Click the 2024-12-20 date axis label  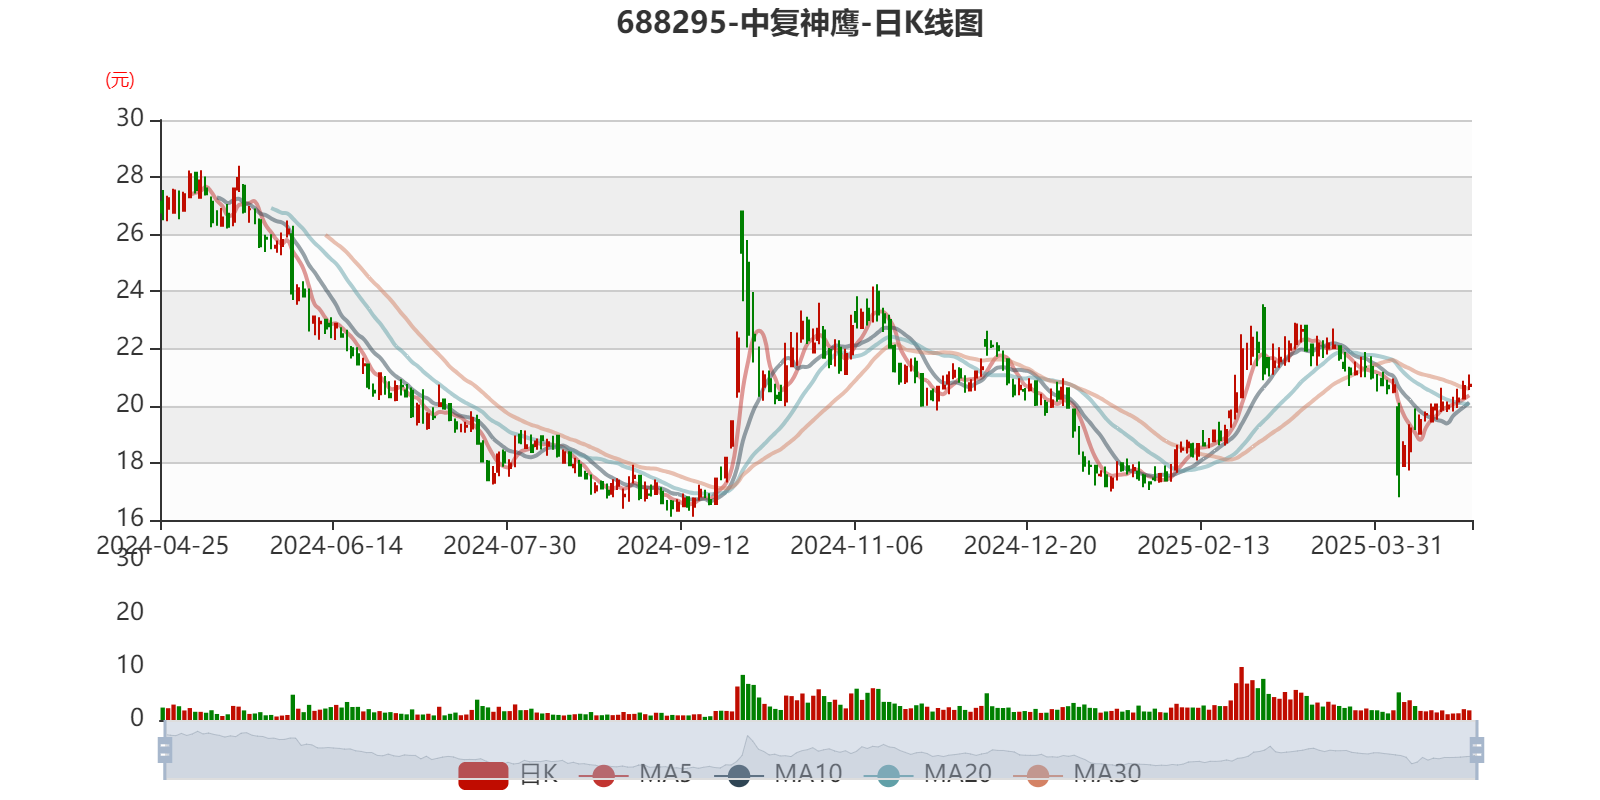coord(1030,546)
